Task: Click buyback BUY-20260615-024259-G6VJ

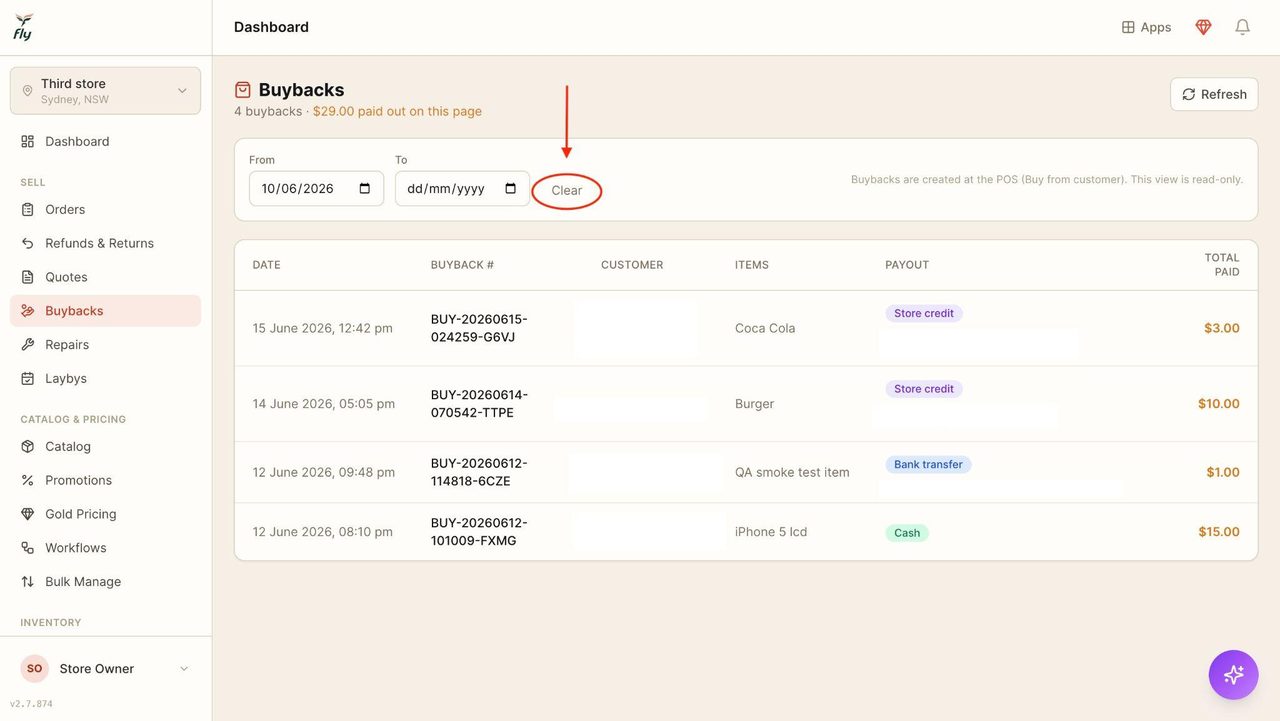Action: click(479, 328)
